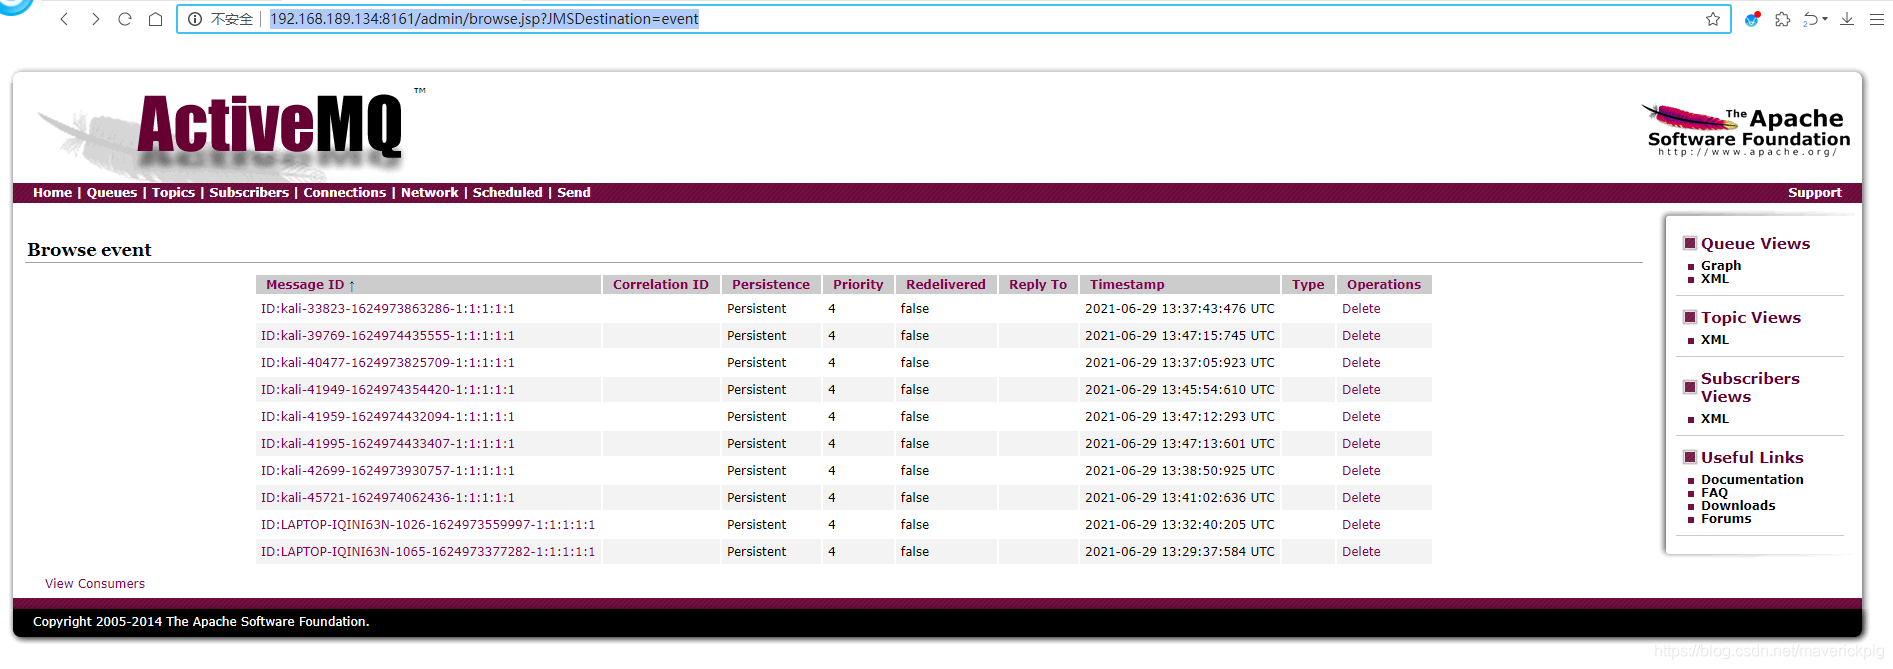
Task: Delete the message timestamped 13:47:12:293 UTC
Action: click(x=1361, y=417)
